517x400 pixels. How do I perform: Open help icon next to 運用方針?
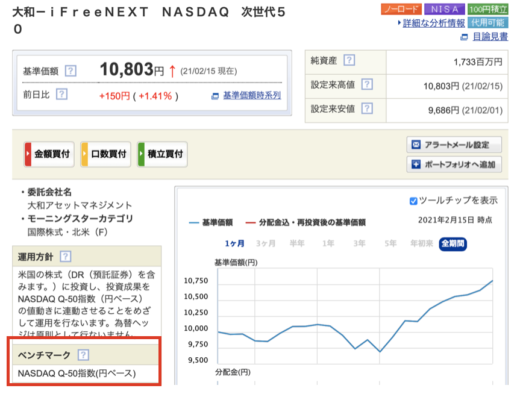pyautogui.click(x=65, y=256)
